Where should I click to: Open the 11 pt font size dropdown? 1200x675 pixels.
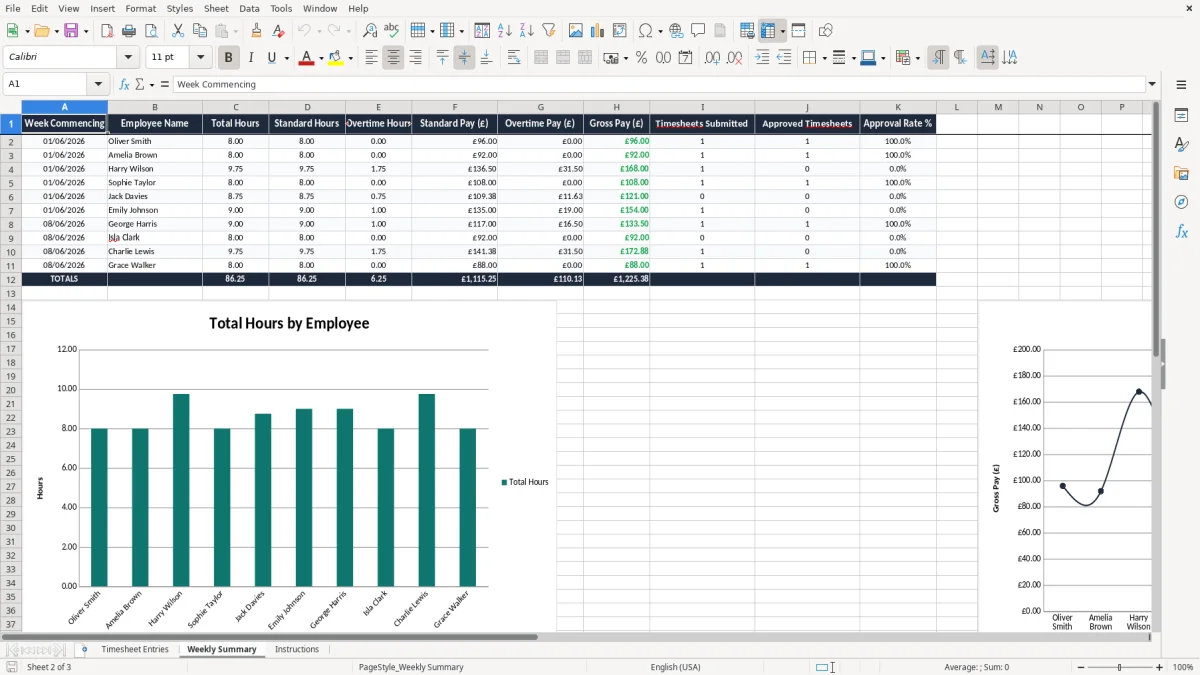201,58
